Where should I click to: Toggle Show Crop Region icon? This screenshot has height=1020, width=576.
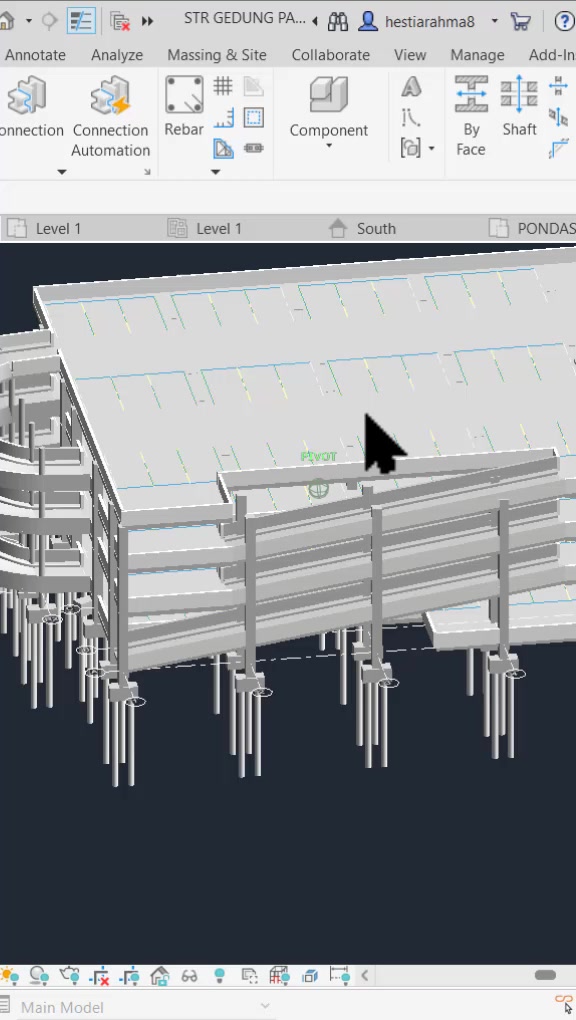(x=130, y=976)
